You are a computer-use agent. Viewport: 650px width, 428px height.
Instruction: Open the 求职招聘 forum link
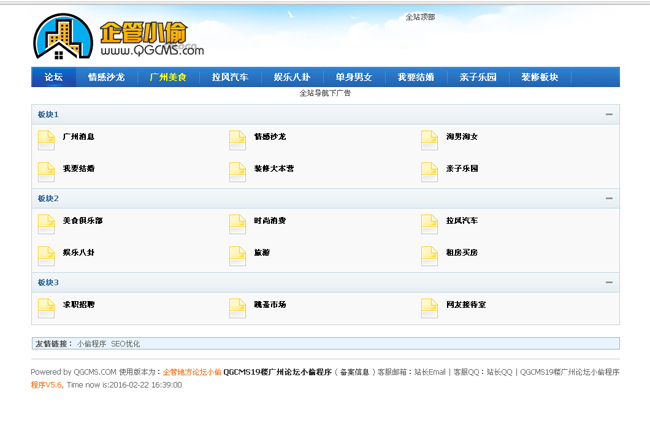click(79, 304)
